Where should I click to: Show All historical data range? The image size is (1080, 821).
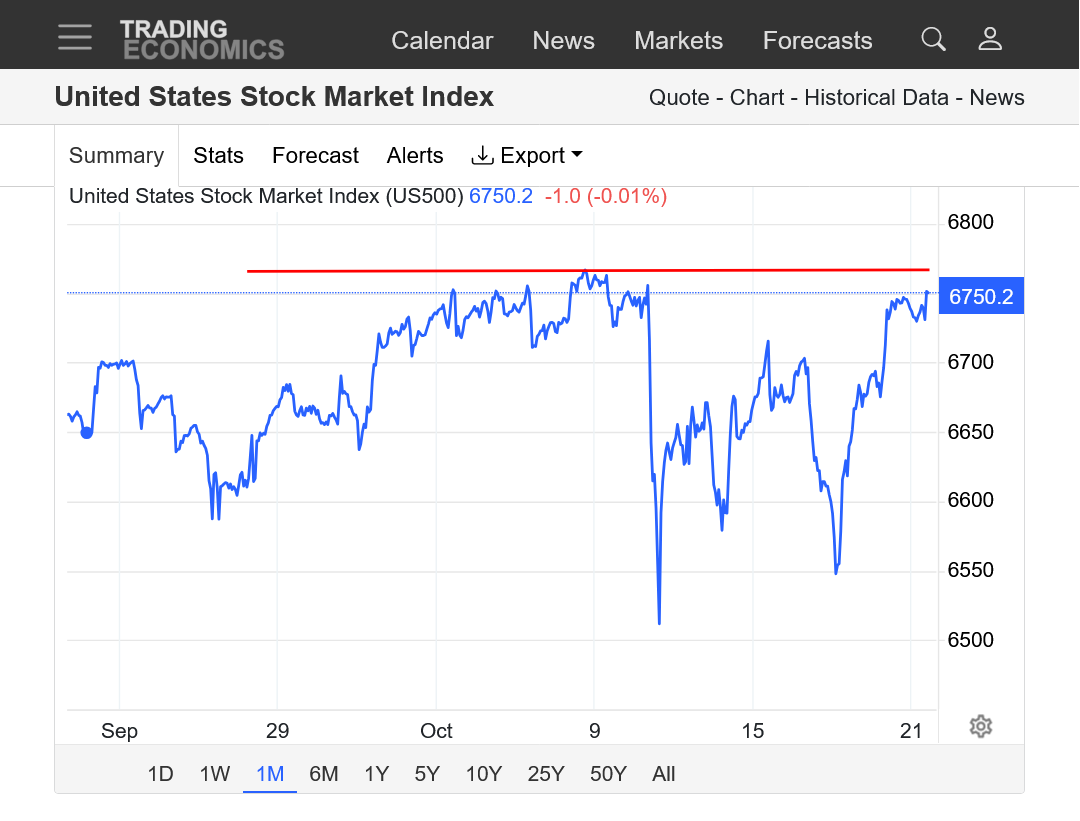(663, 773)
